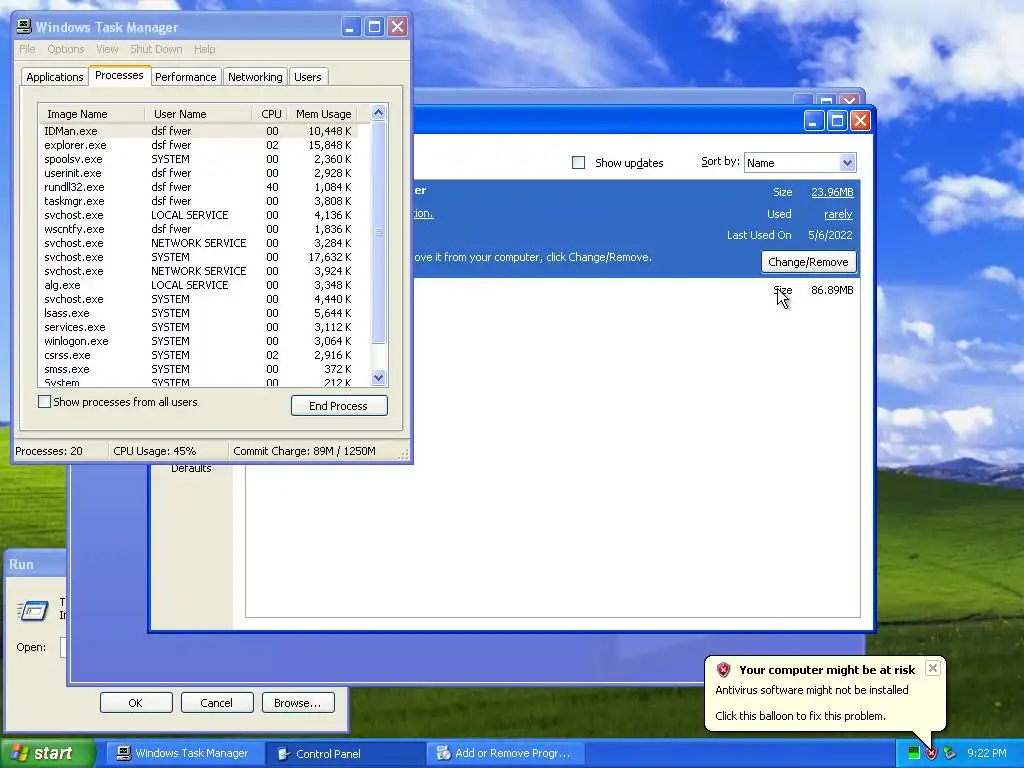Click the shield icon in the balloon
The image size is (1024, 768).
pyautogui.click(x=723, y=669)
